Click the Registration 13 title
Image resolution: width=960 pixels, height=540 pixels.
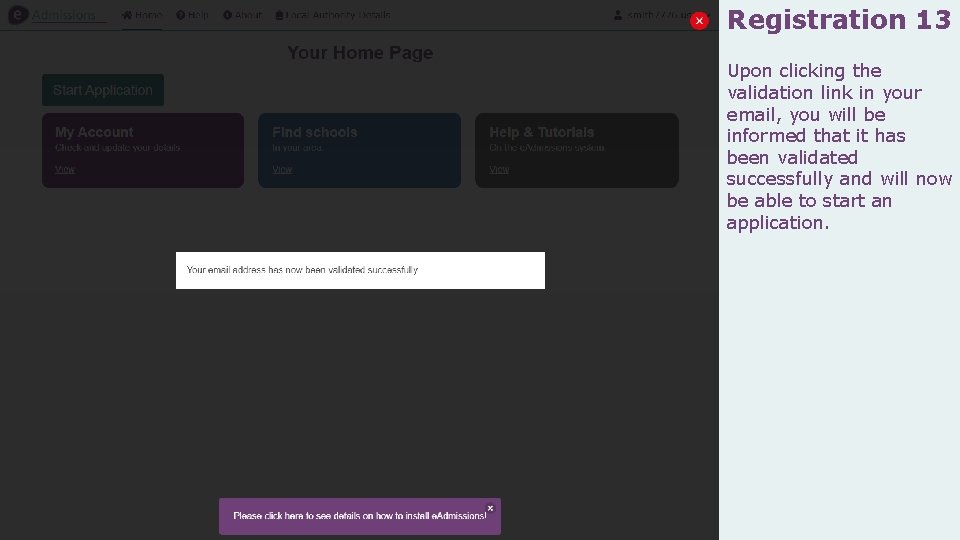pyautogui.click(x=839, y=20)
